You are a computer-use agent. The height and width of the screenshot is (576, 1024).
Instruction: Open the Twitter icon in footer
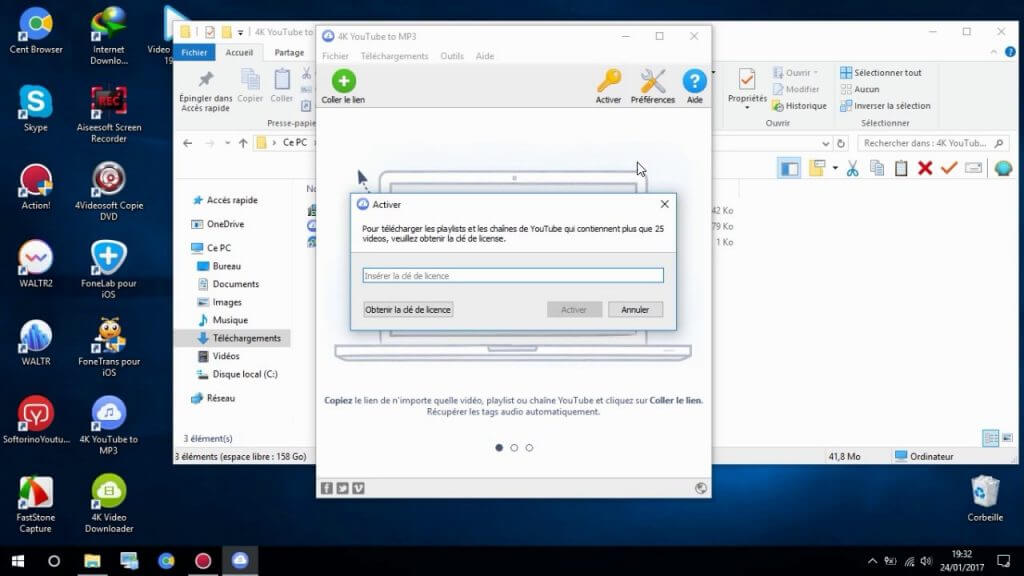[342, 488]
